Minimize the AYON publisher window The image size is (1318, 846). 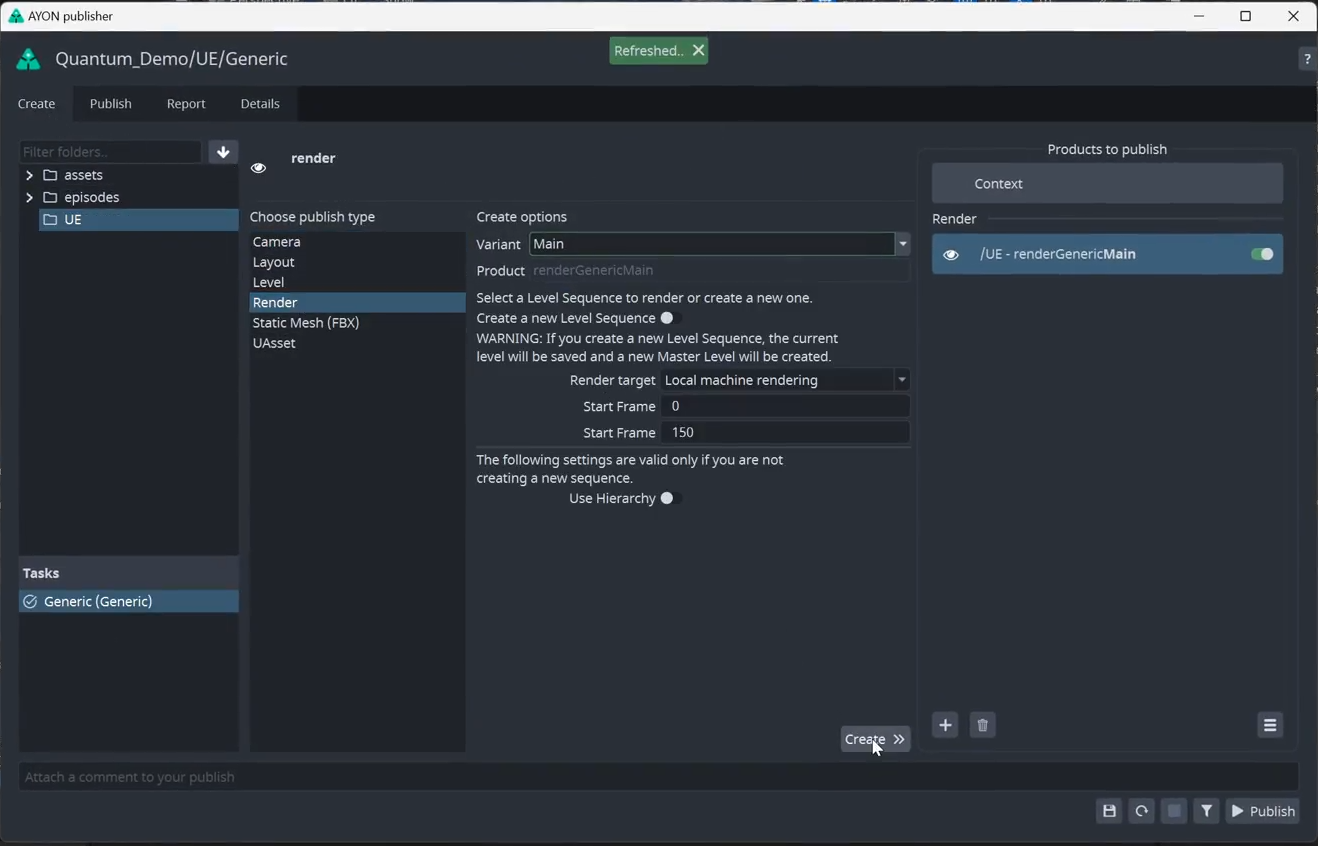click(x=1199, y=16)
